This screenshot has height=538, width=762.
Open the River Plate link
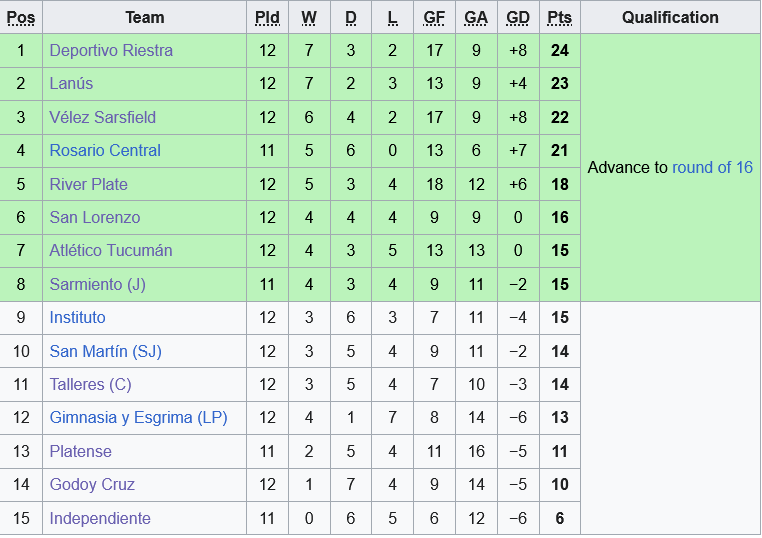88,184
